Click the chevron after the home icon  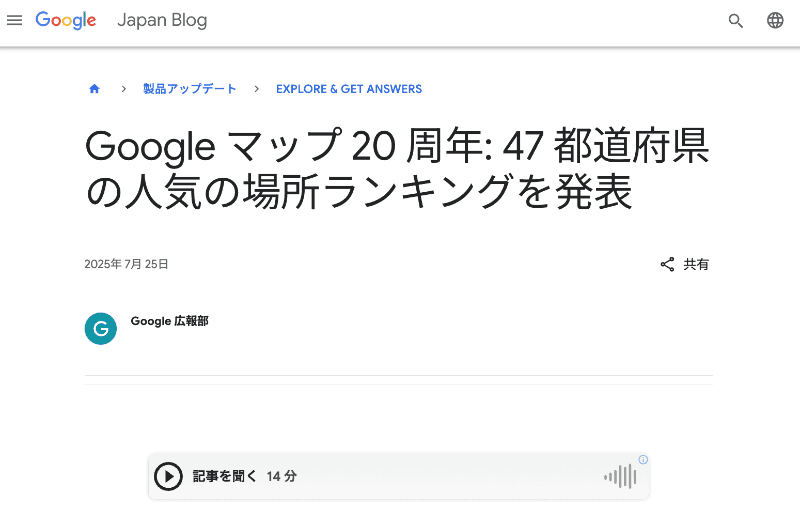click(x=123, y=89)
